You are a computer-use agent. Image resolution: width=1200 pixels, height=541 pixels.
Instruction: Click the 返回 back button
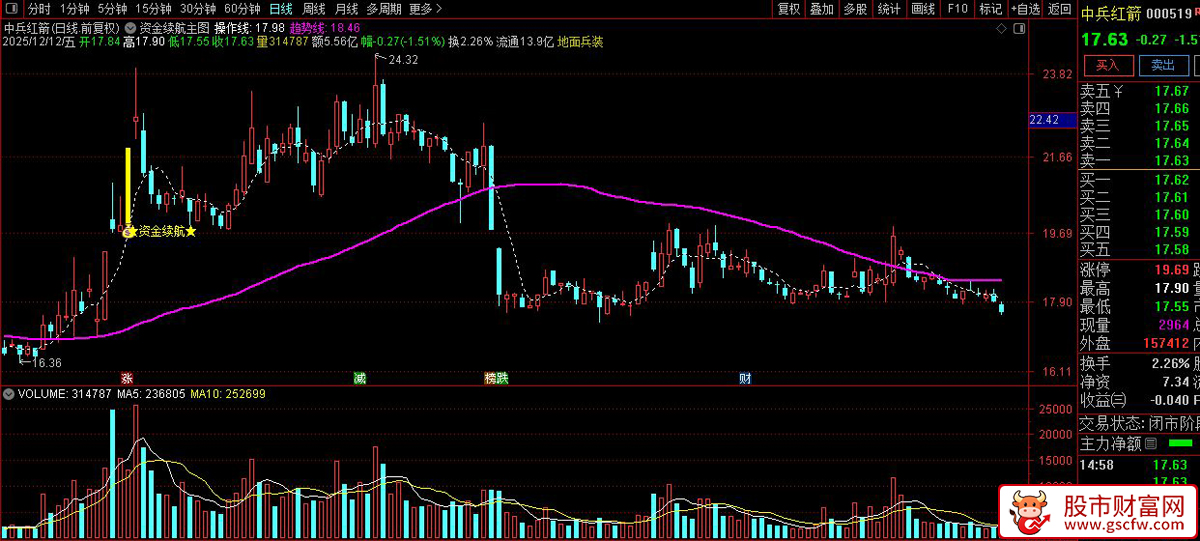click(1059, 9)
